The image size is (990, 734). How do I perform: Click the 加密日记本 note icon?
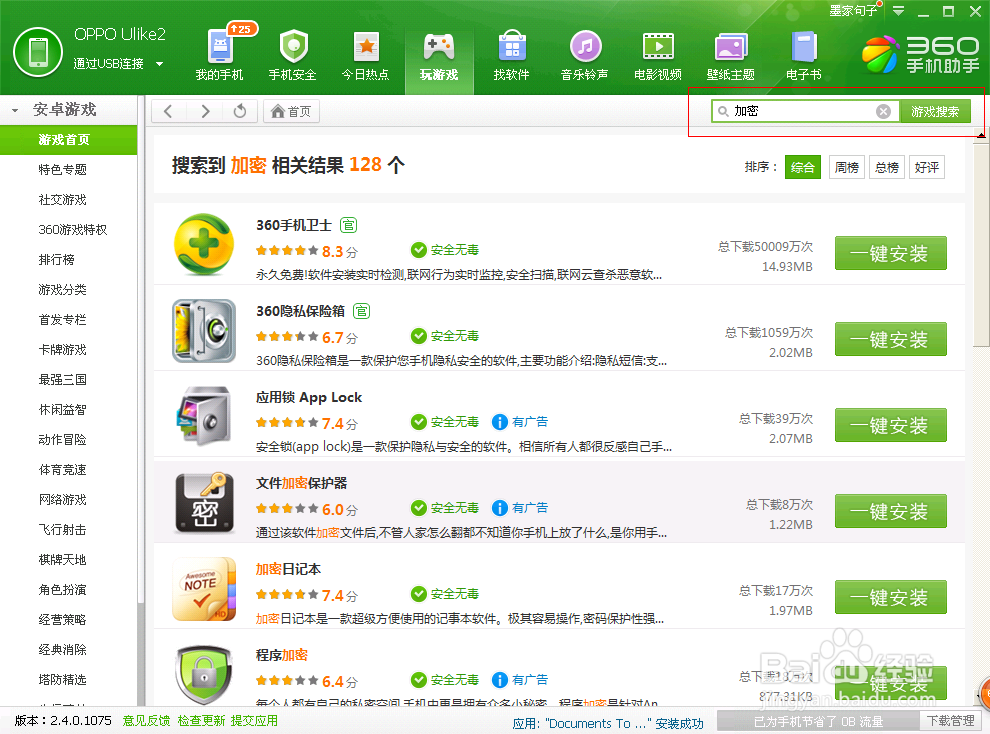[x=204, y=589]
